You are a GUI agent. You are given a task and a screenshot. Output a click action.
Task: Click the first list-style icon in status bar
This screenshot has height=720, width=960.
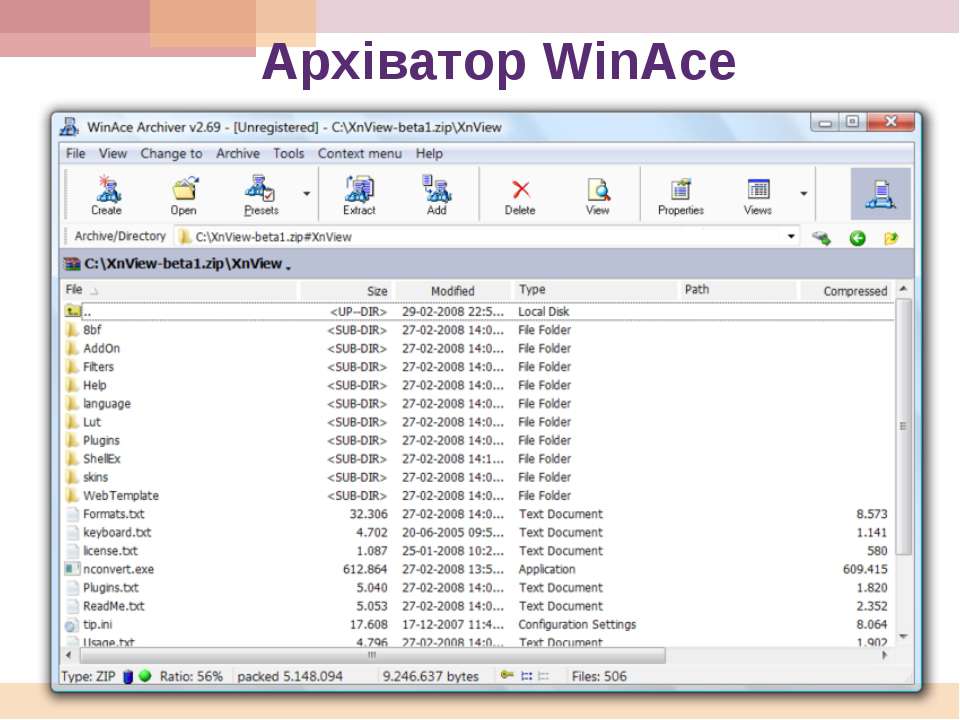pyautogui.click(x=527, y=676)
